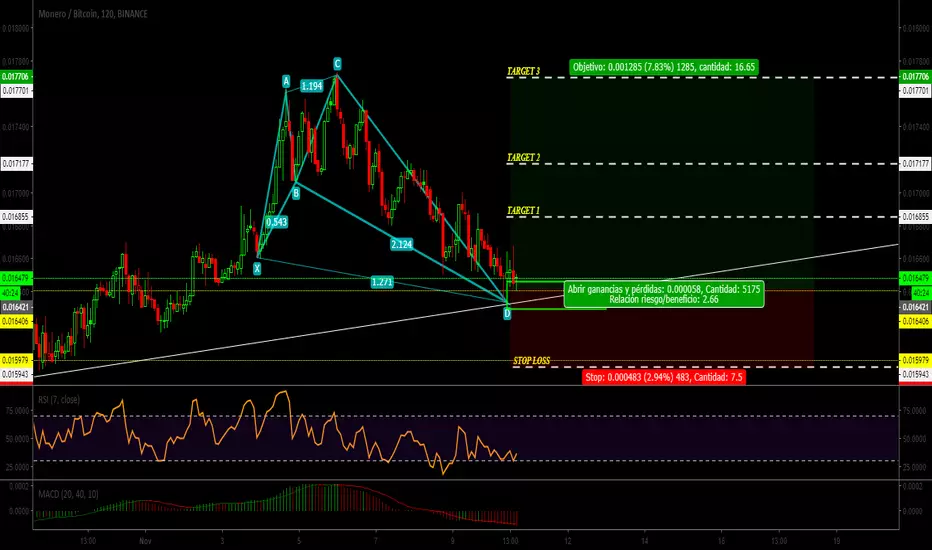
Task: Select the harmonic pattern point labeled B
Action: pyautogui.click(x=296, y=193)
